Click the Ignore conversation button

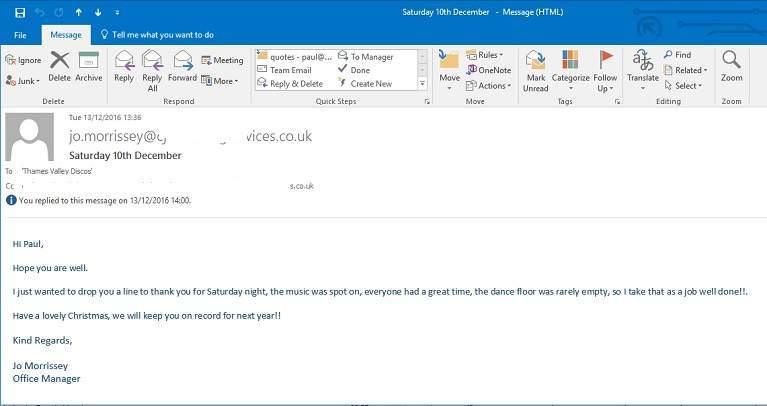pyautogui.click(x=23, y=60)
